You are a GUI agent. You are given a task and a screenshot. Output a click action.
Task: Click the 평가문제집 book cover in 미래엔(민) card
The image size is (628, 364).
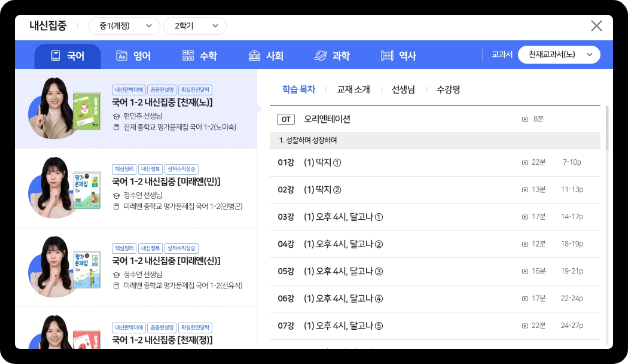pos(87,190)
